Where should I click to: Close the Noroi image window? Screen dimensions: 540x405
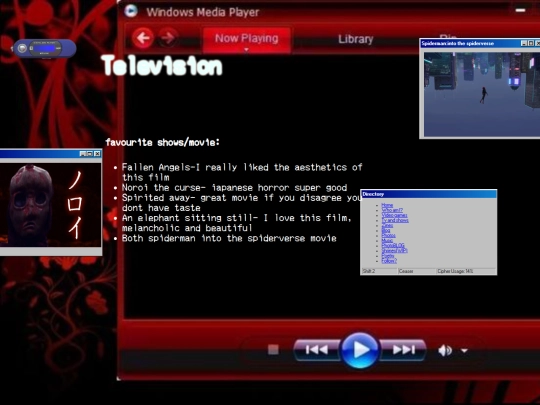point(97,154)
